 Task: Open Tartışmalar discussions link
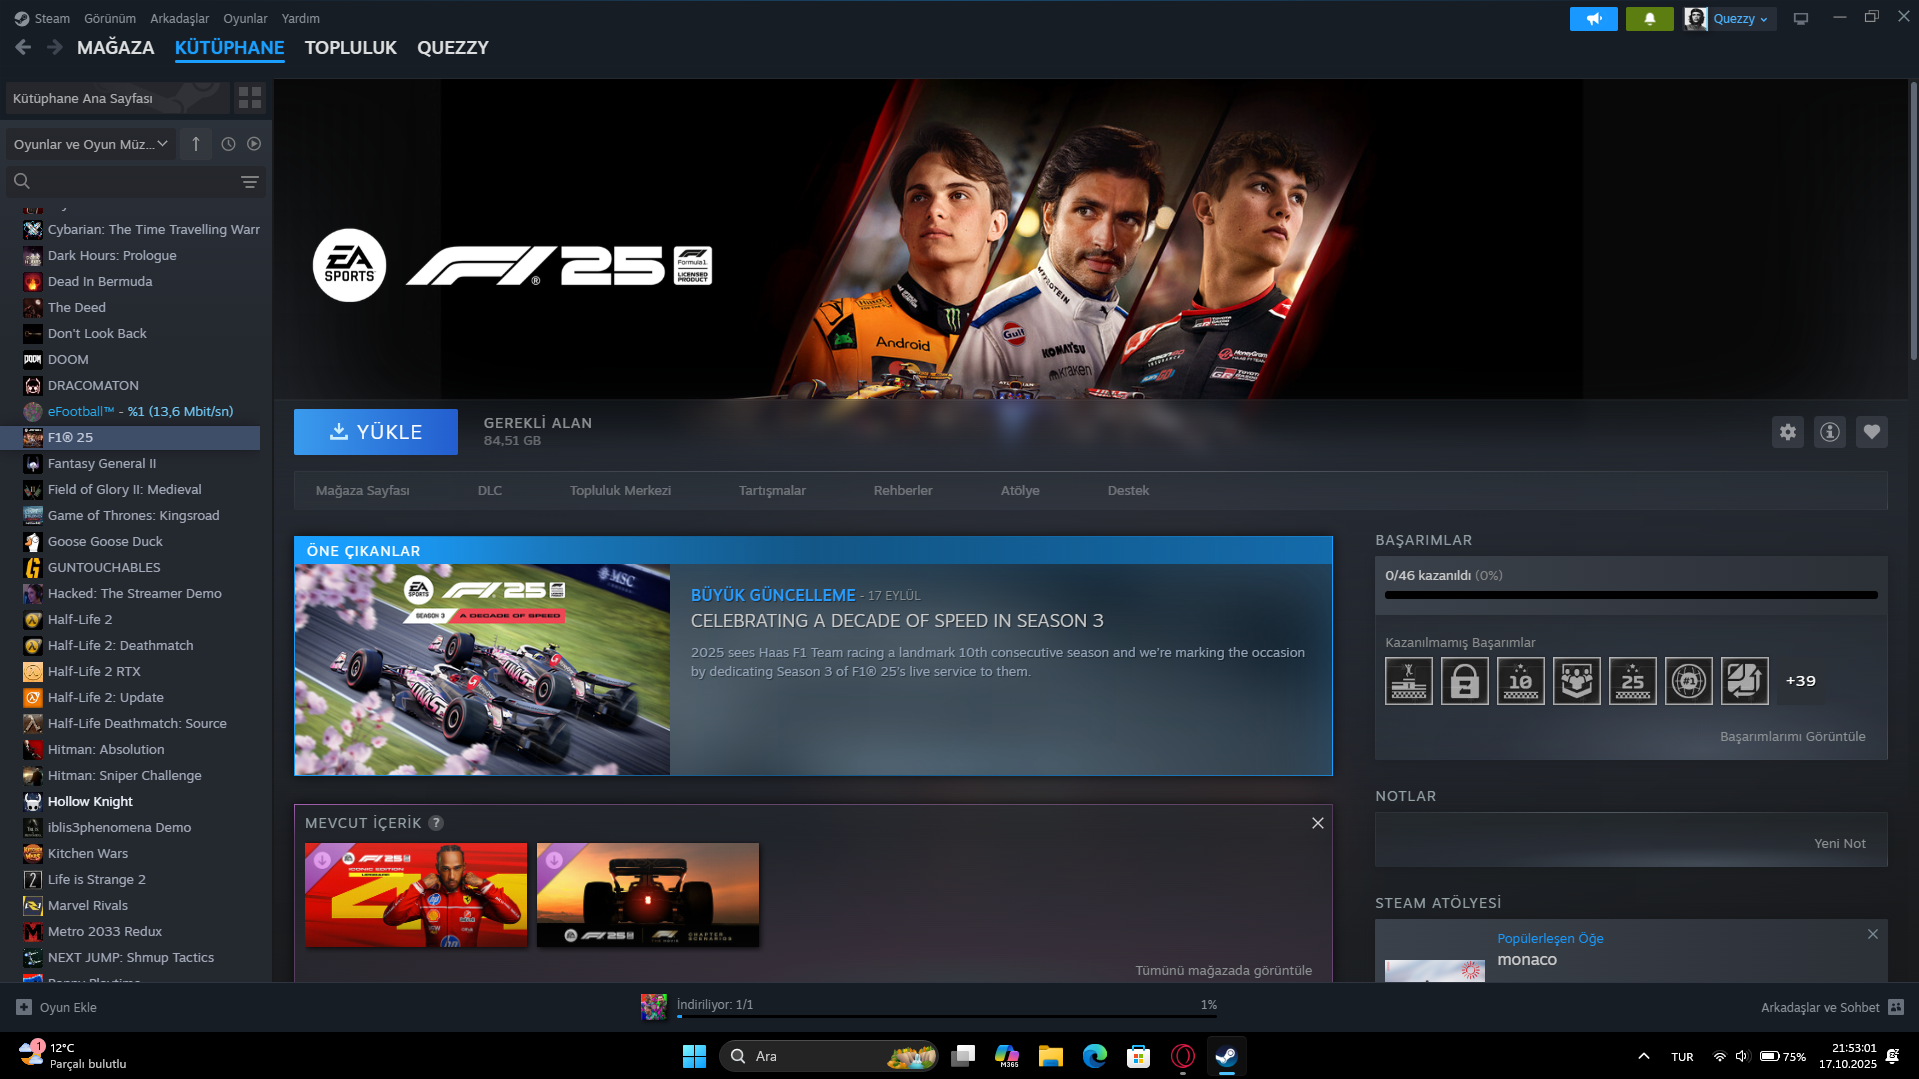[x=772, y=491]
